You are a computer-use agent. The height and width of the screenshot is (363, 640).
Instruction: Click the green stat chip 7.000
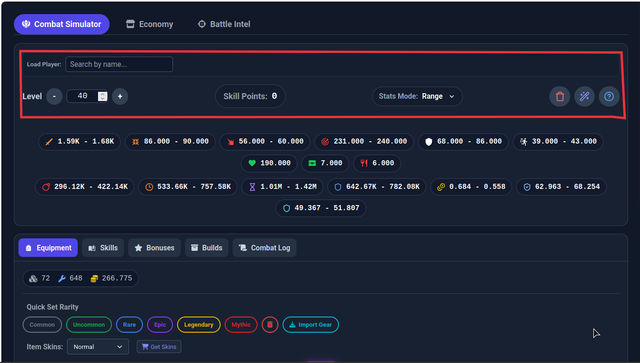[x=325, y=163]
